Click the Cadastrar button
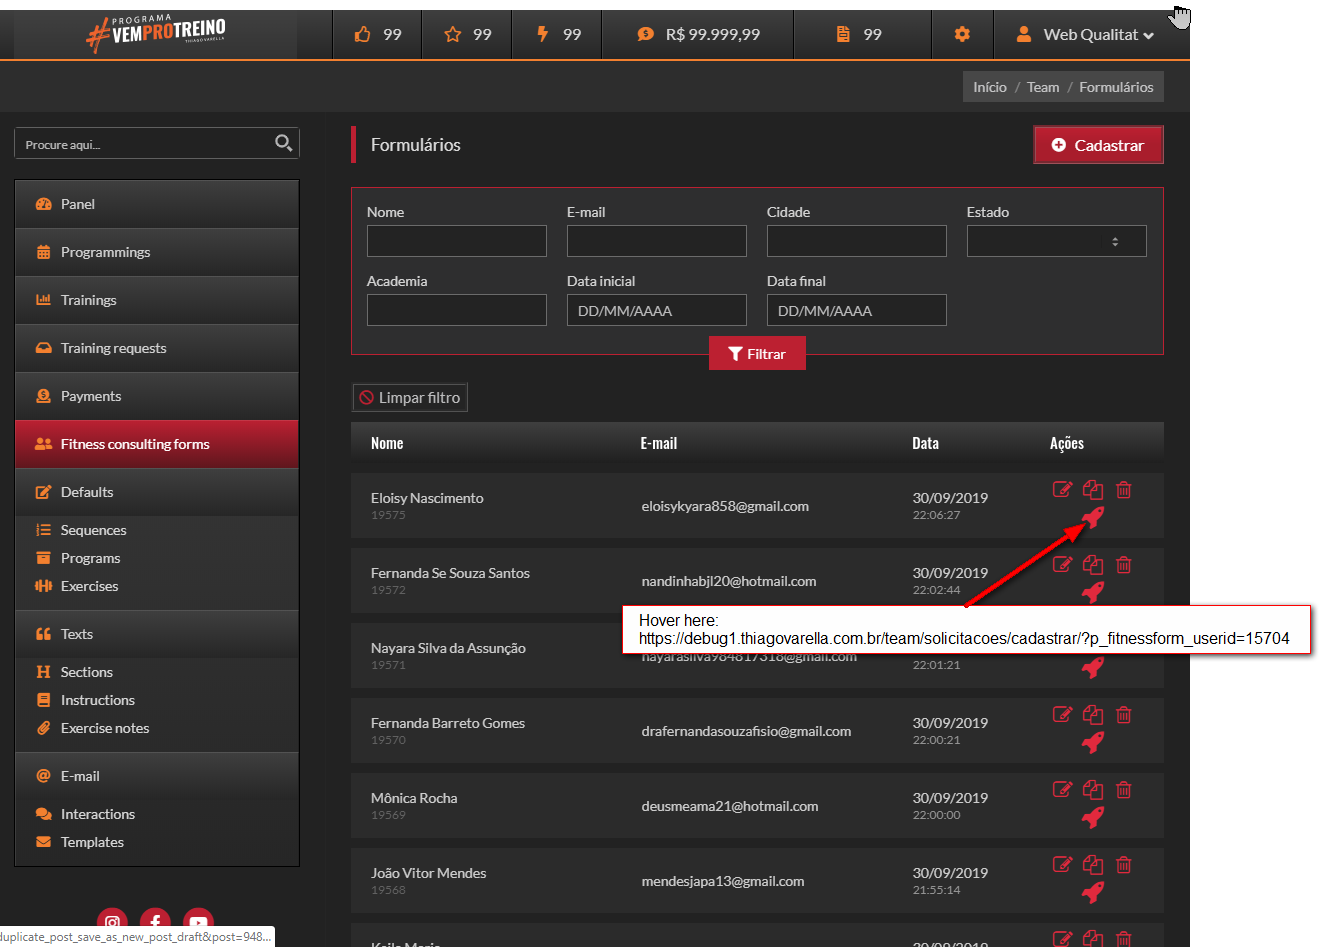 click(x=1098, y=145)
